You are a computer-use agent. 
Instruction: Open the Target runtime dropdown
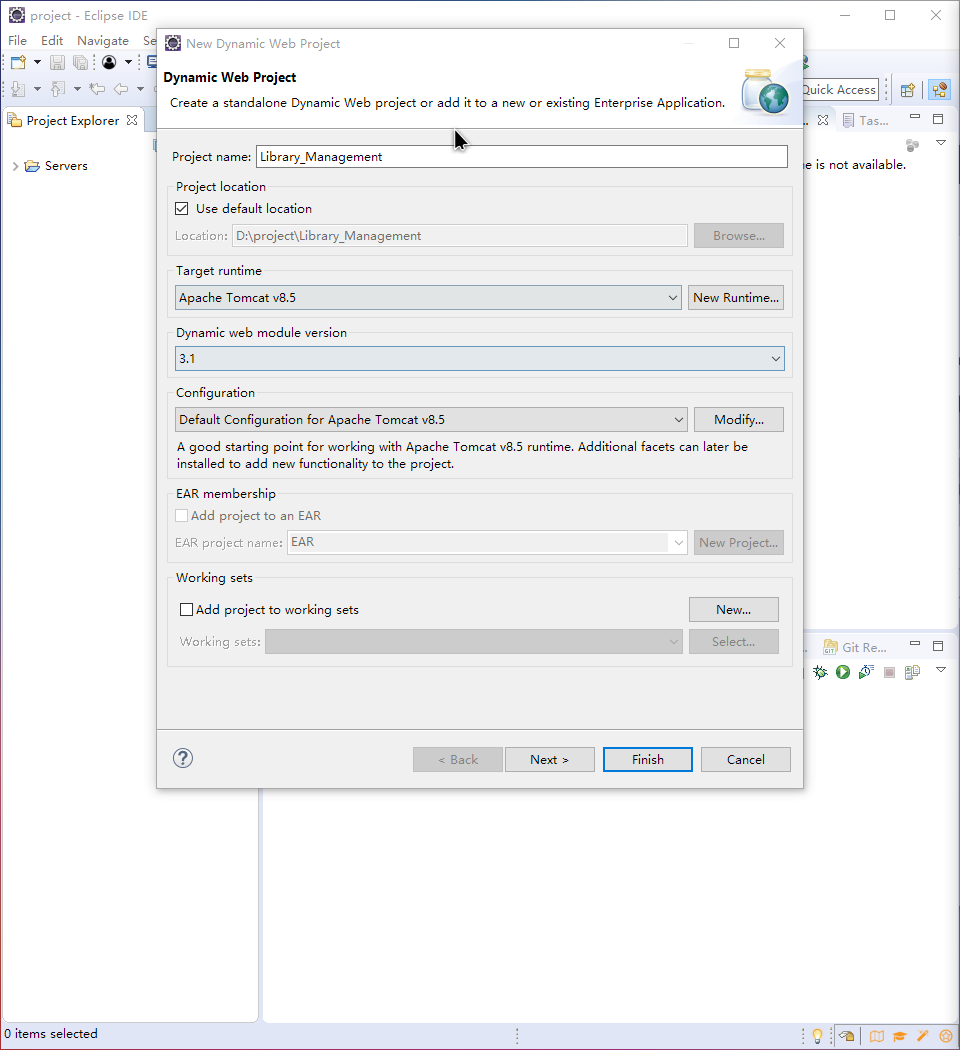pyautogui.click(x=428, y=297)
